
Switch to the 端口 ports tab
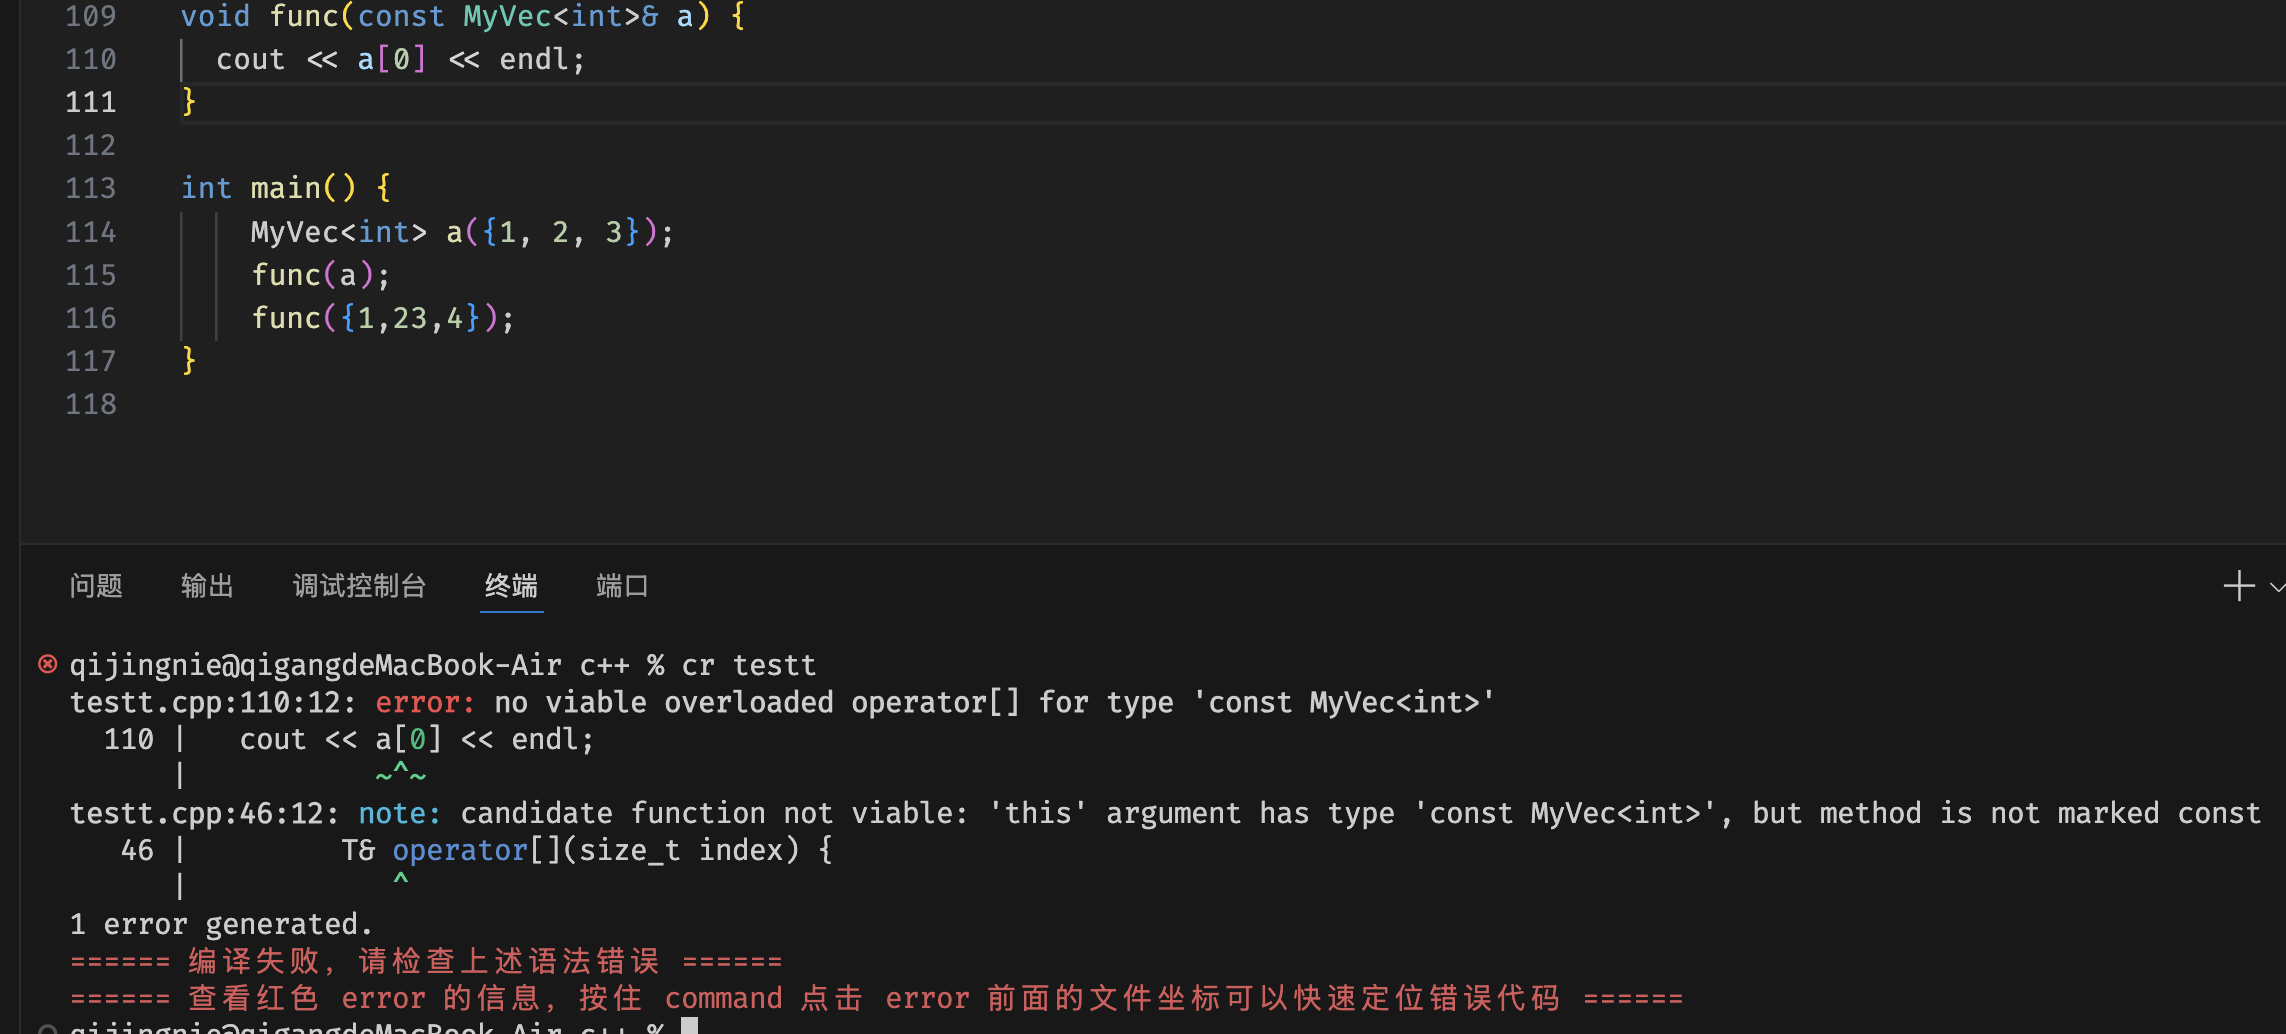tap(622, 585)
